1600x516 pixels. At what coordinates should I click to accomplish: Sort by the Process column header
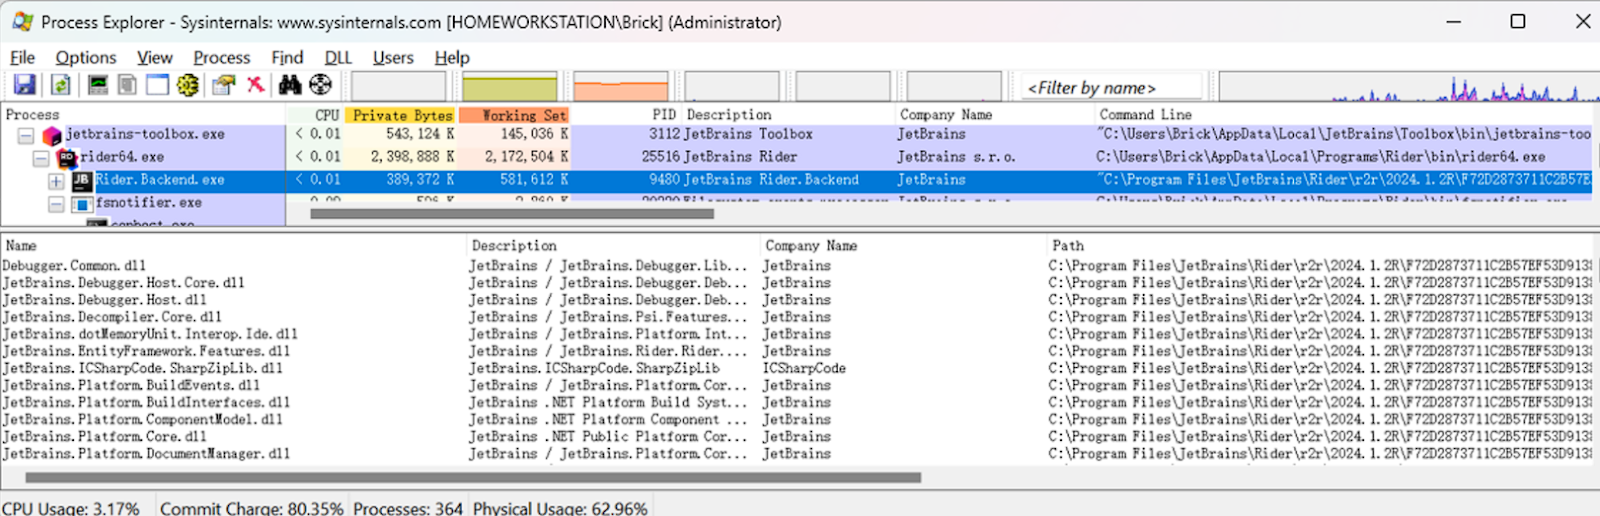[143, 115]
